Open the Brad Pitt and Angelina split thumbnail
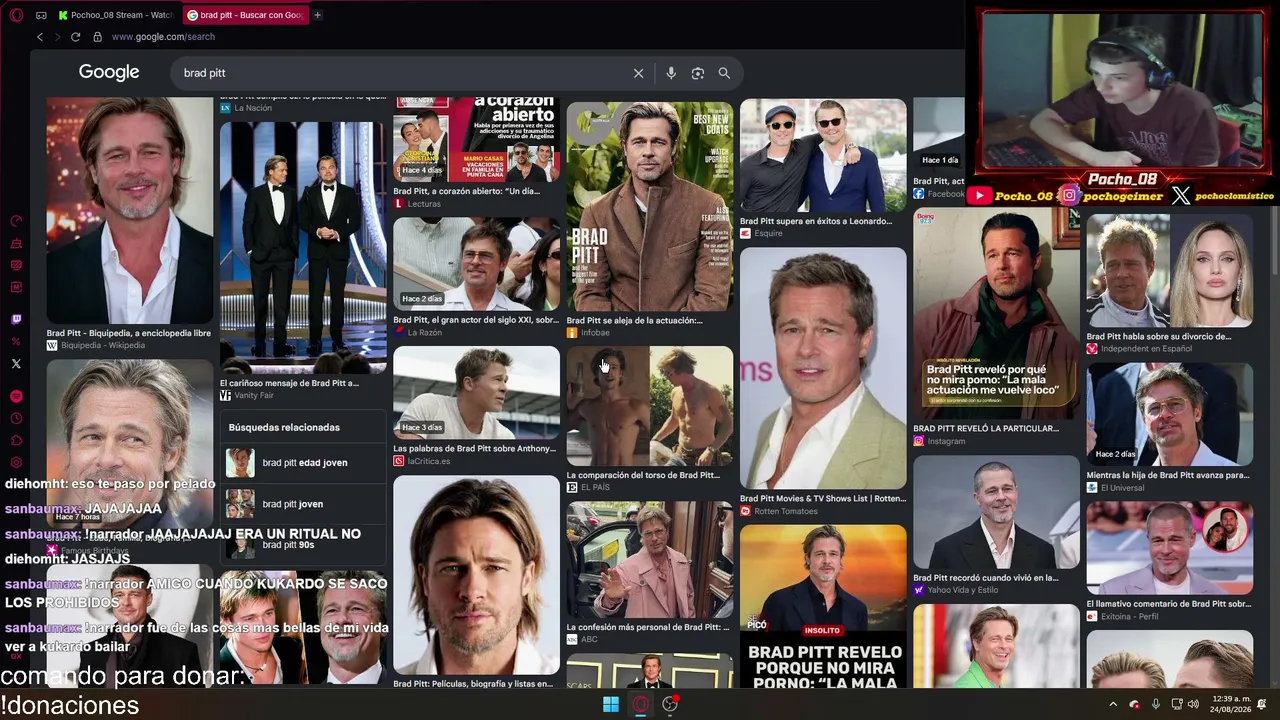This screenshot has width=1280, height=720. (x=1170, y=270)
